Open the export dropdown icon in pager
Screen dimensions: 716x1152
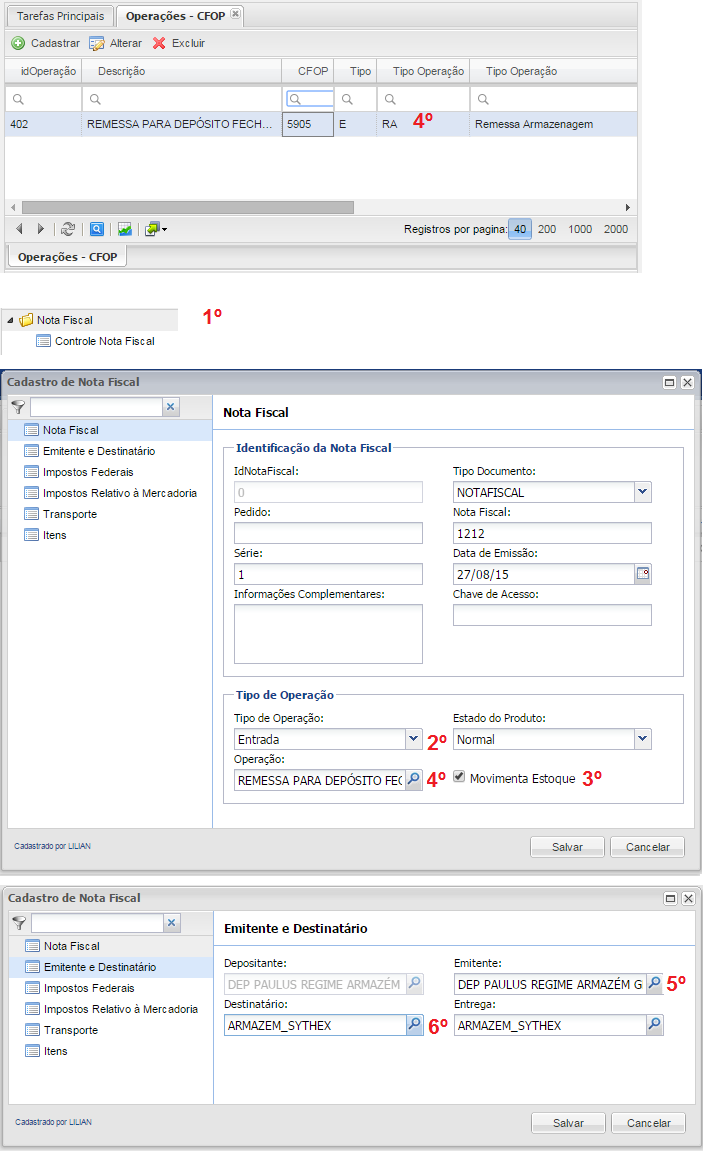[156, 229]
